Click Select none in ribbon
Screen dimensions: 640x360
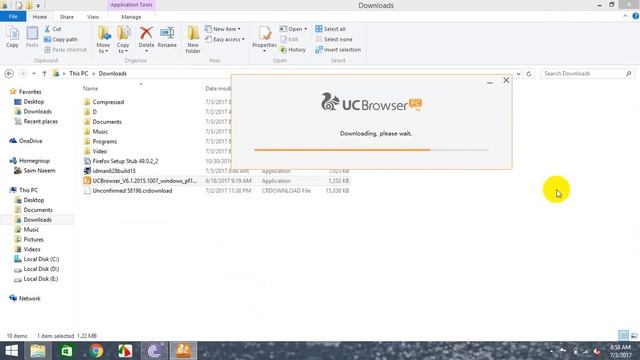pos(334,39)
